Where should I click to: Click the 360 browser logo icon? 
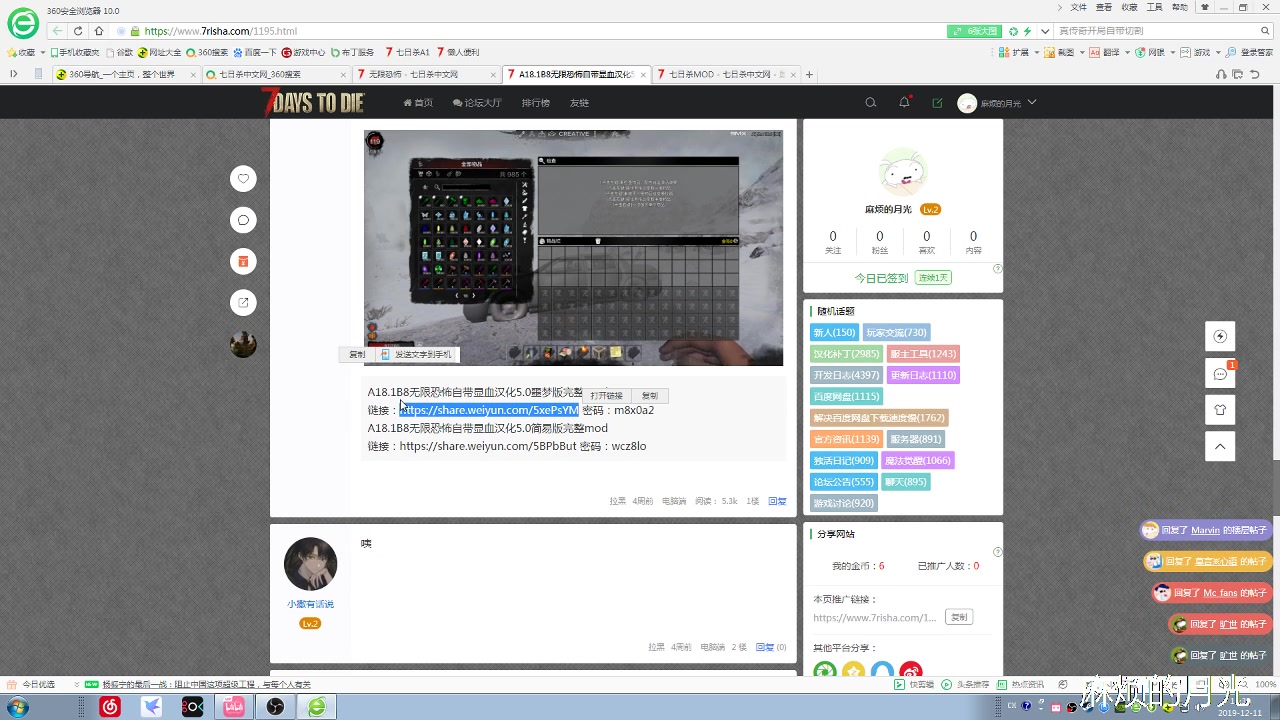coord(22,22)
